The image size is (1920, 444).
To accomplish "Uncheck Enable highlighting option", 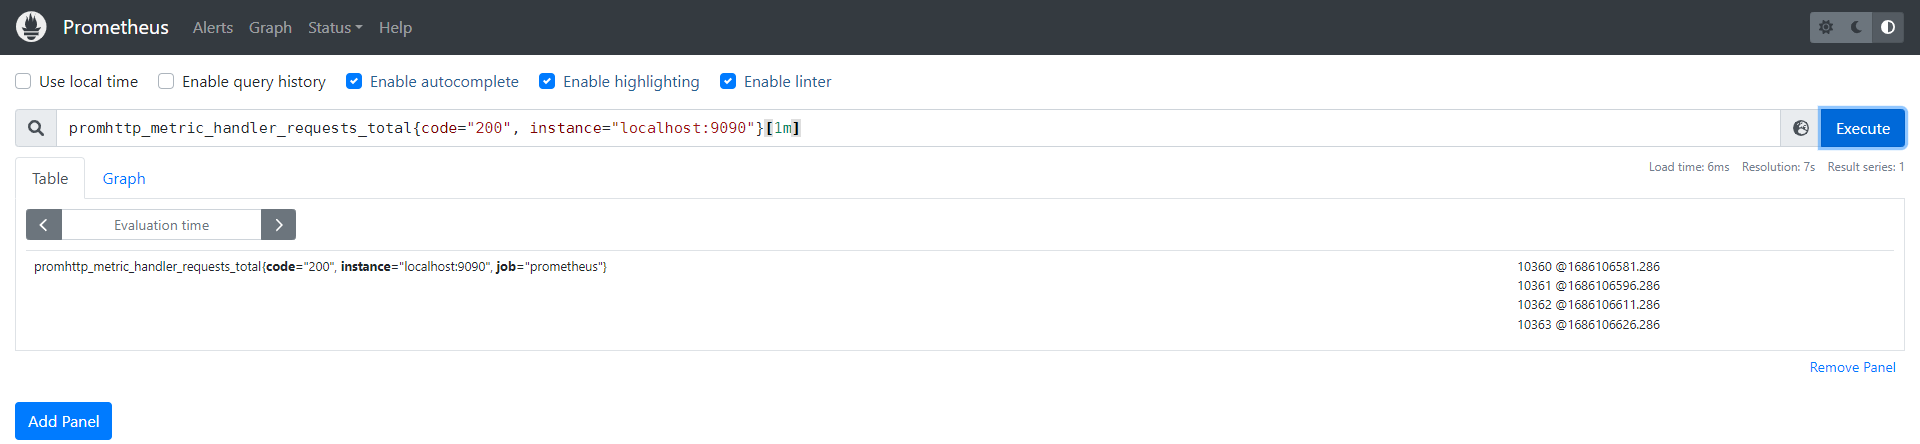I will click(x=547, y=81).
